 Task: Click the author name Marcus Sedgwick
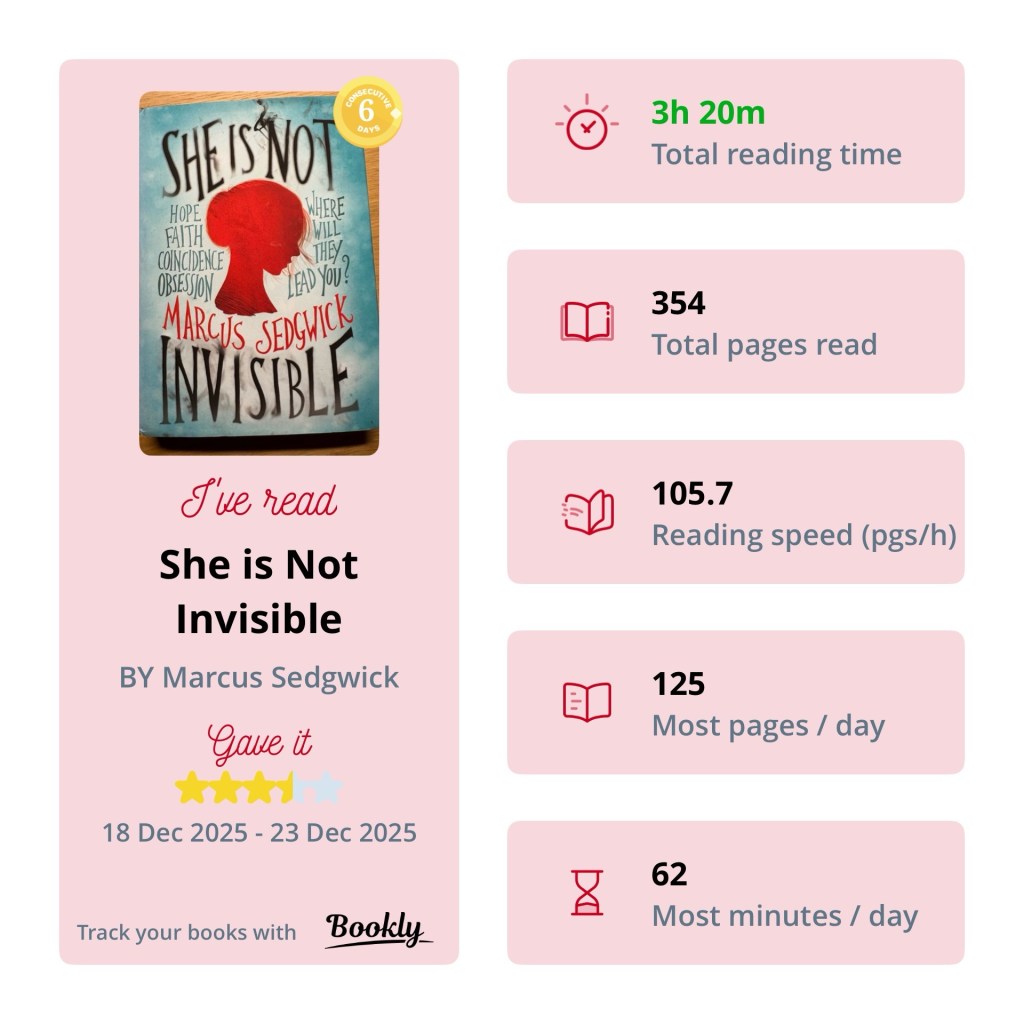pyautogui.click(x=259, y=677)
